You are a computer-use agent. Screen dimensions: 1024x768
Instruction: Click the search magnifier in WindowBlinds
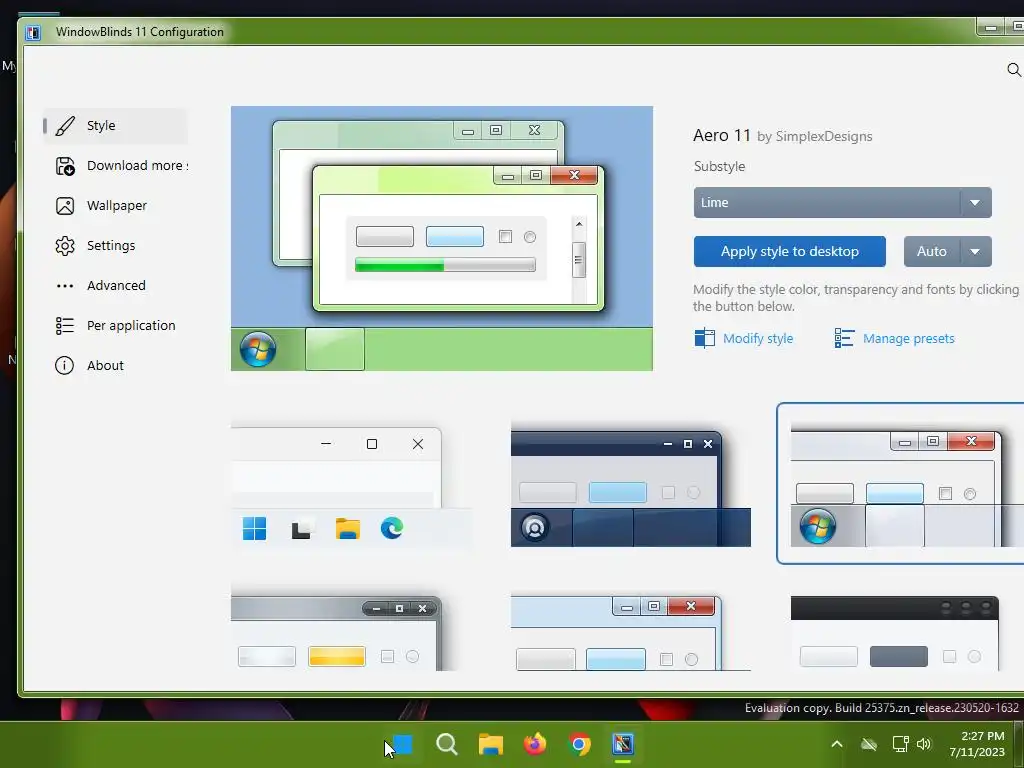click(1014, 69)
